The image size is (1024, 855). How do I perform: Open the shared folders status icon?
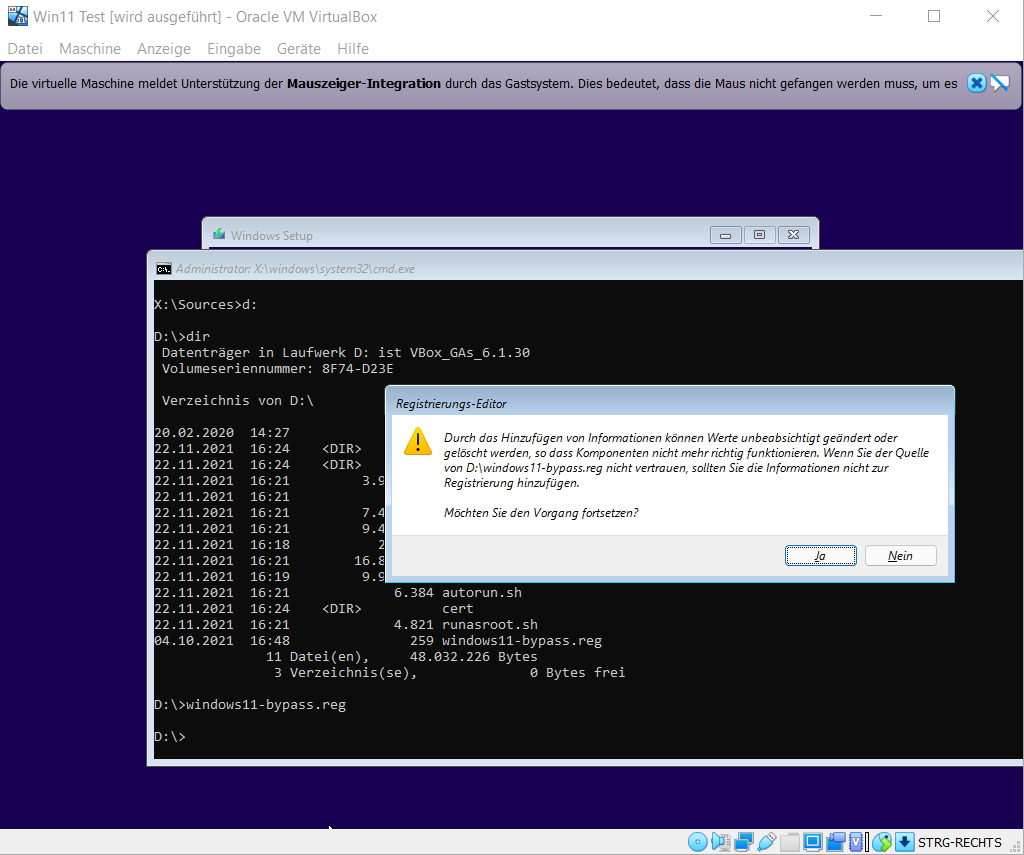click(790, 842)
